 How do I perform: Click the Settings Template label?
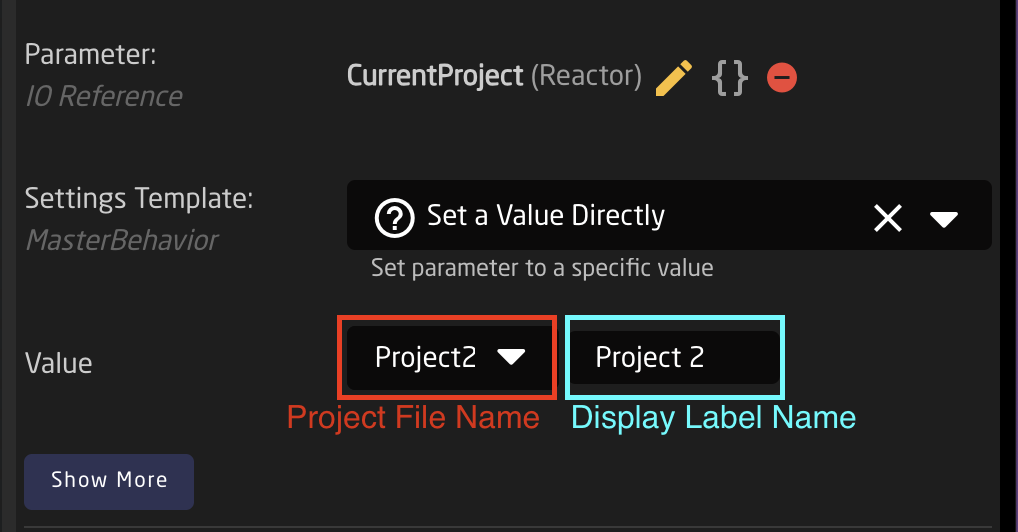(x=139, y=198)
